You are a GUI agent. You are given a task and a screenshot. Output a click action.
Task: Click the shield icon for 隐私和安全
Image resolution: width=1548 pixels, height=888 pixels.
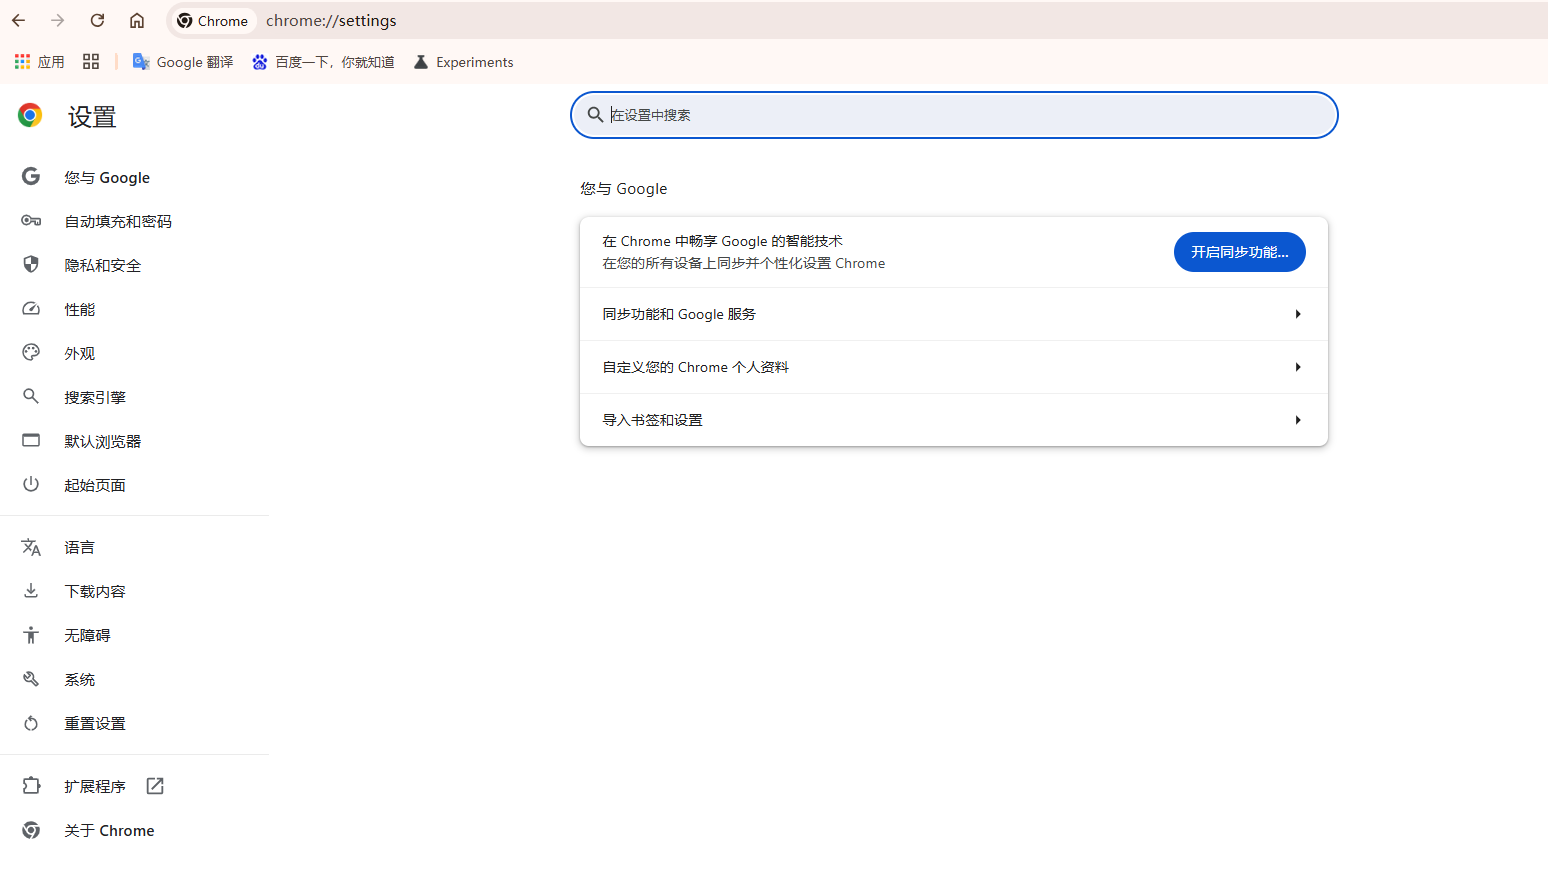click(31, 265)
